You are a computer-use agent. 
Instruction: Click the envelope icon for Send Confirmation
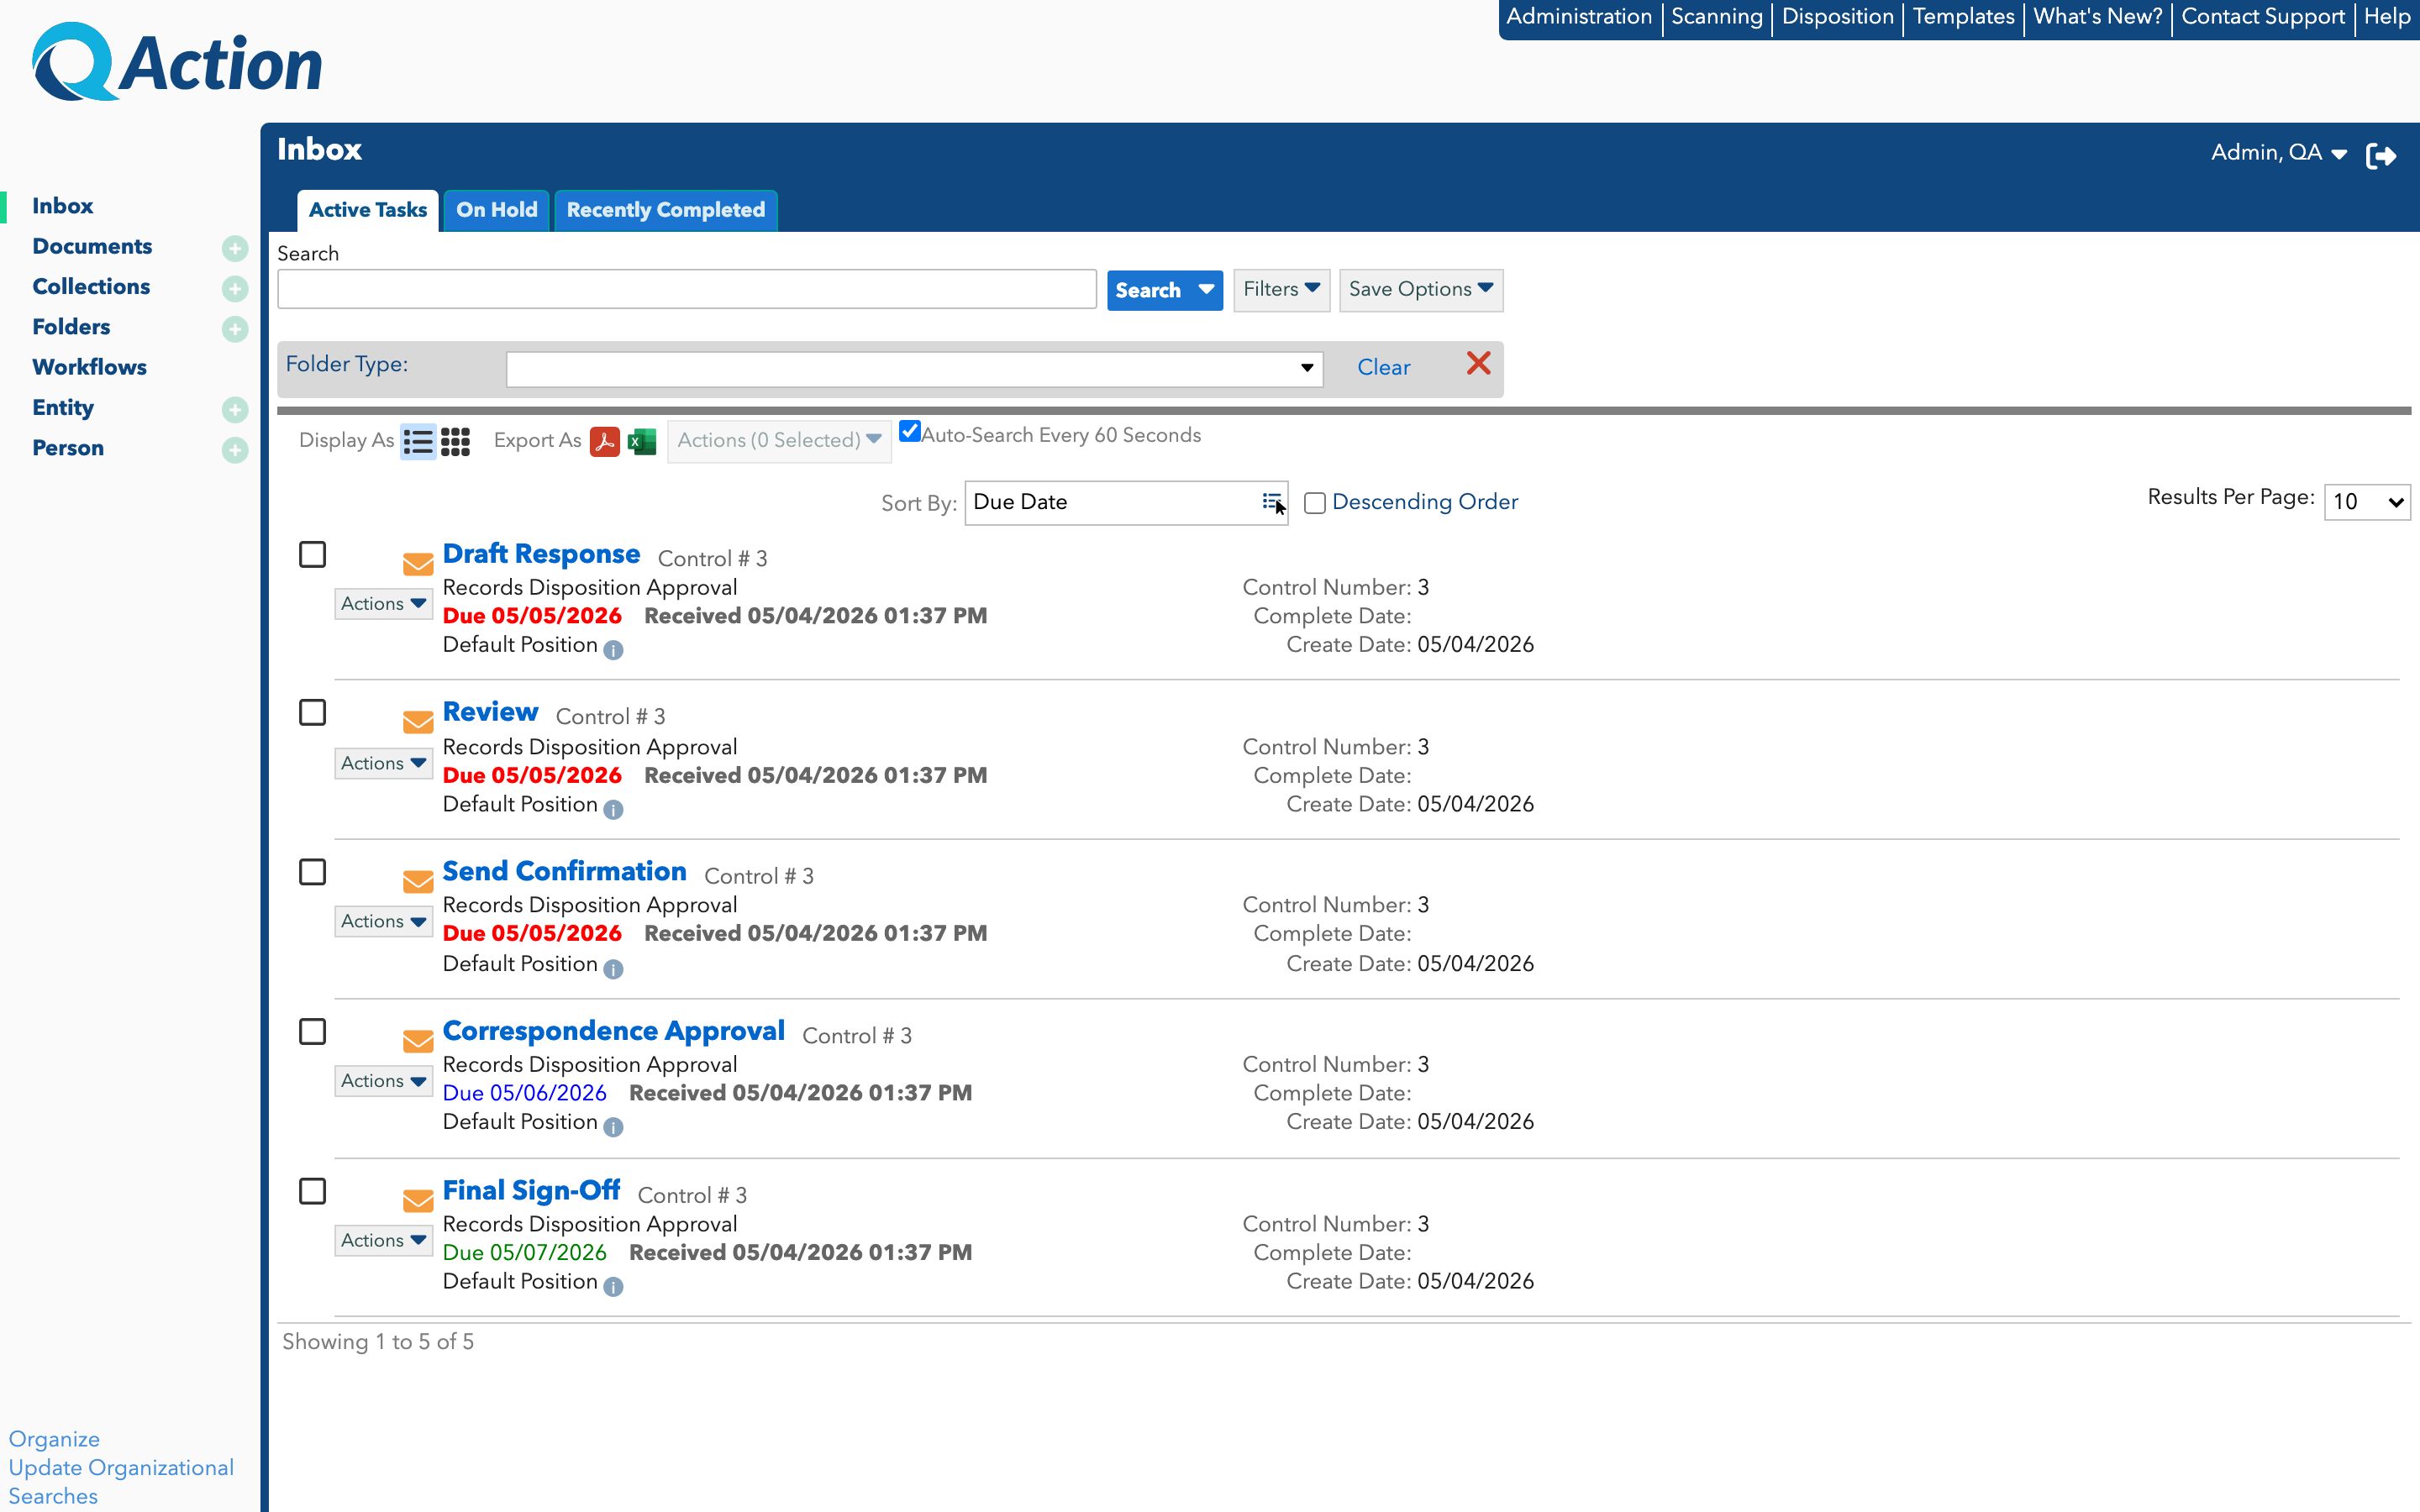tap(418, 881)
